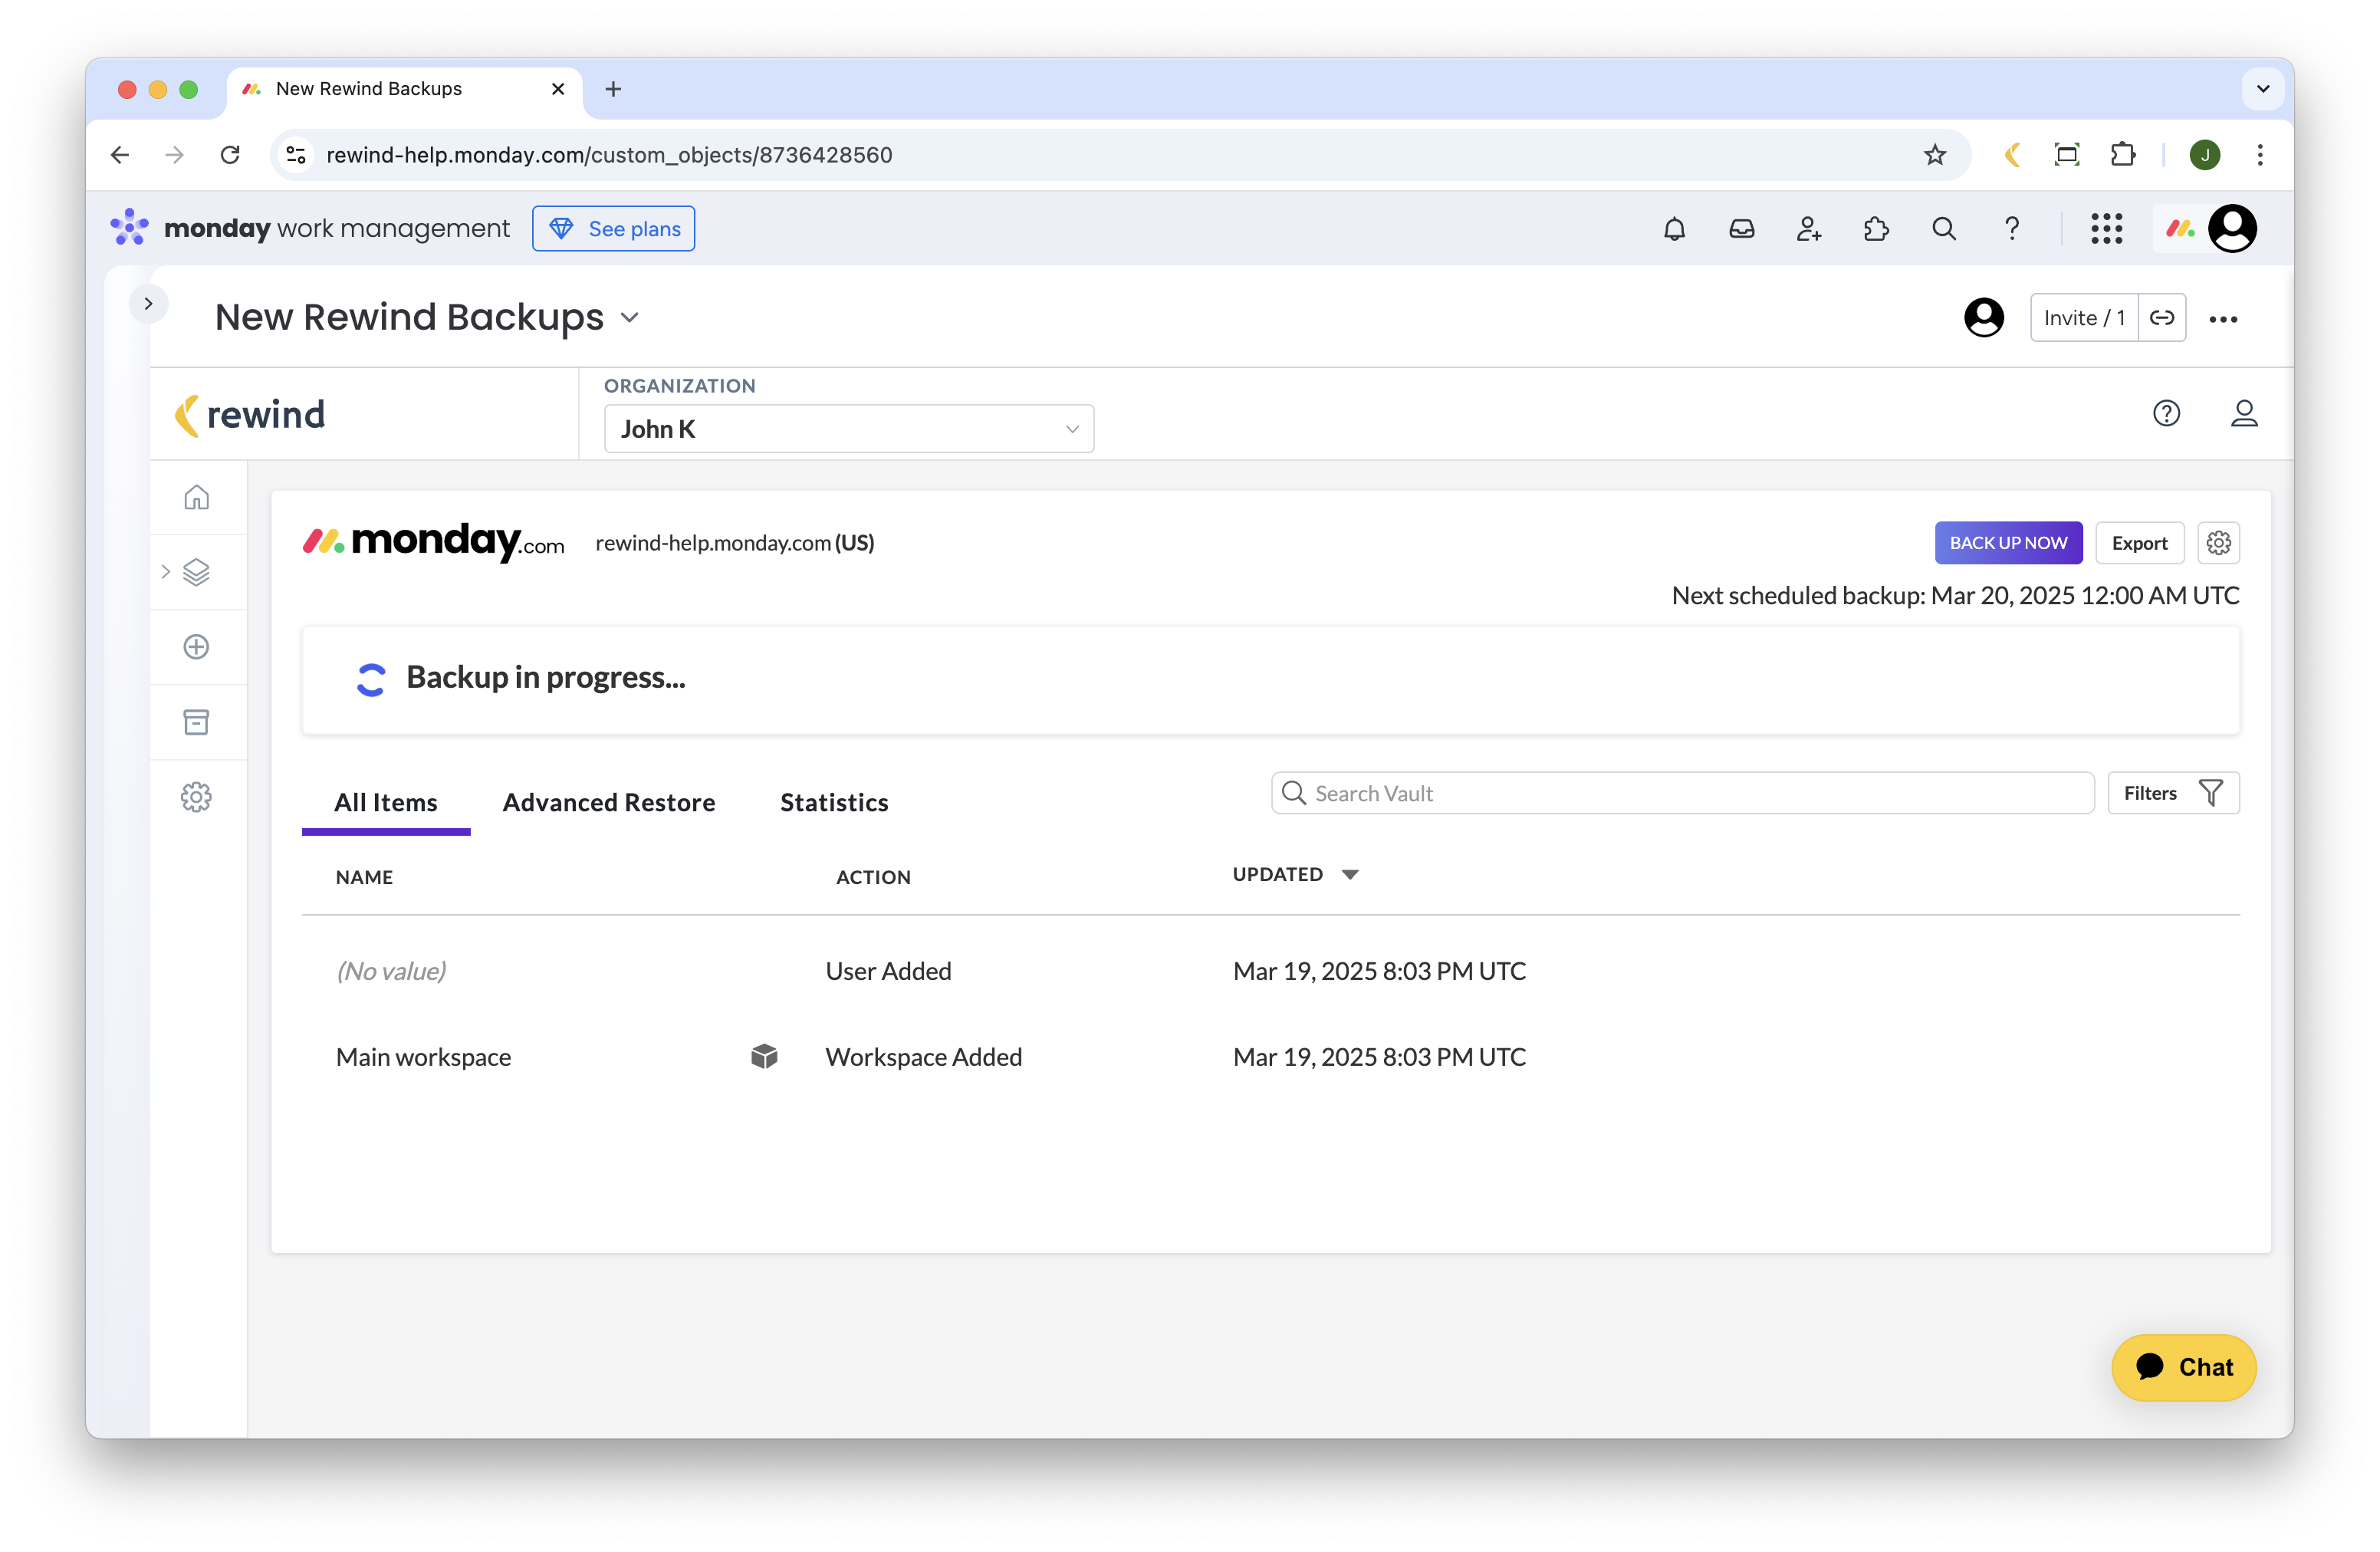
Task: Click the ACTION column header
Action: coord(873,877)
